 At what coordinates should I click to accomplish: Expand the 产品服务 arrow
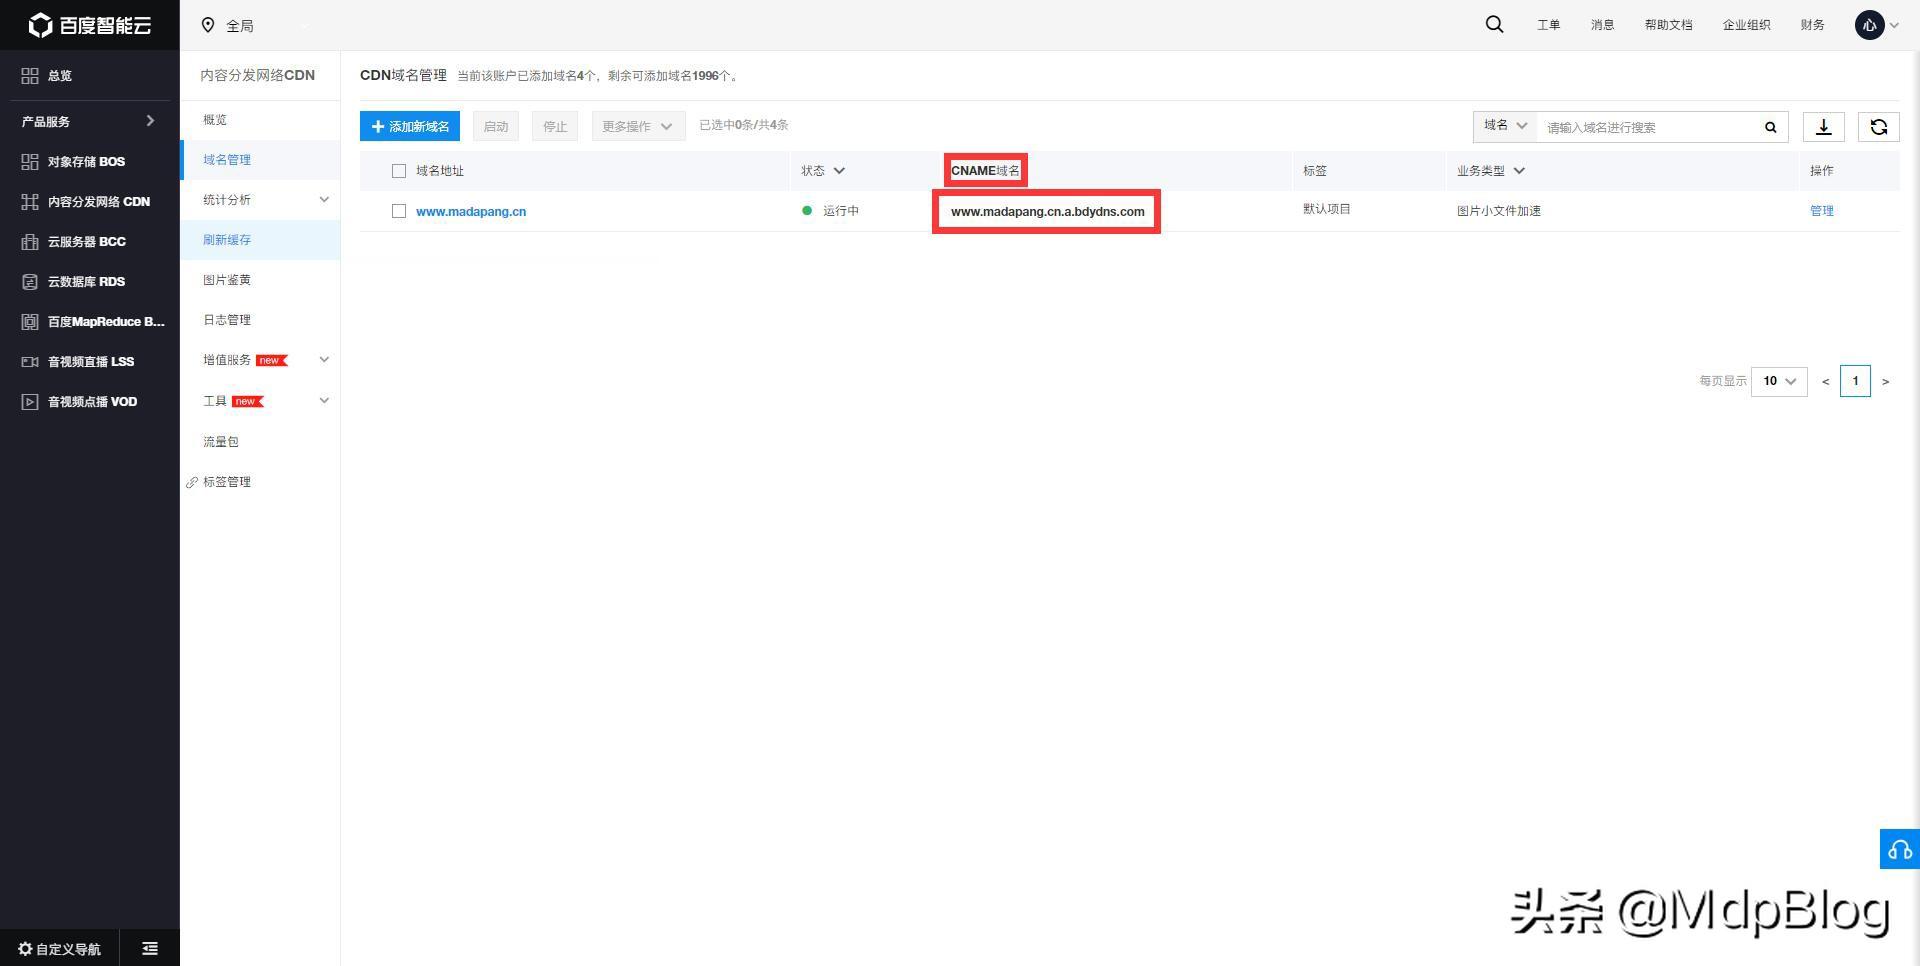pos(150,121)
